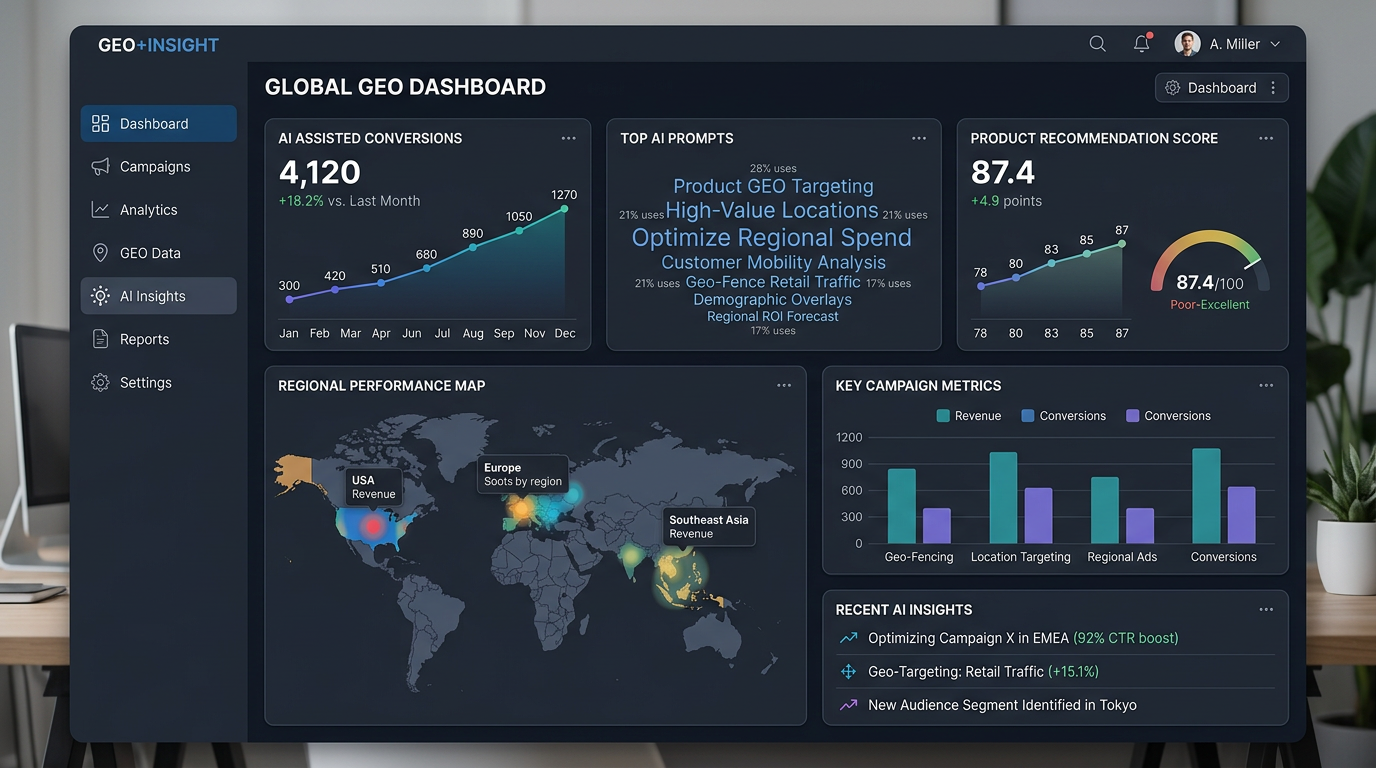
Task: Click the GEO Data location pin icon
Action: [x=100, y=253]
